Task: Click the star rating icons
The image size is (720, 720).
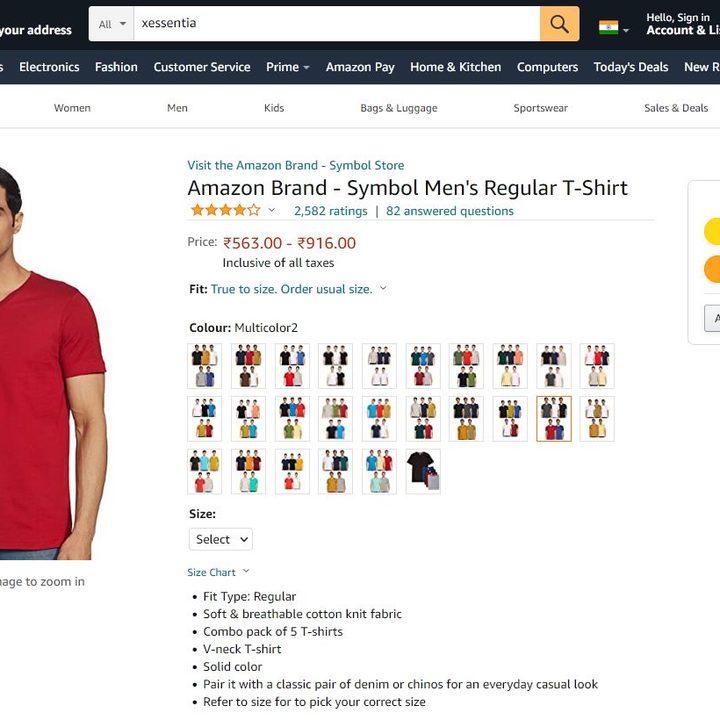Action: point(225,211)
